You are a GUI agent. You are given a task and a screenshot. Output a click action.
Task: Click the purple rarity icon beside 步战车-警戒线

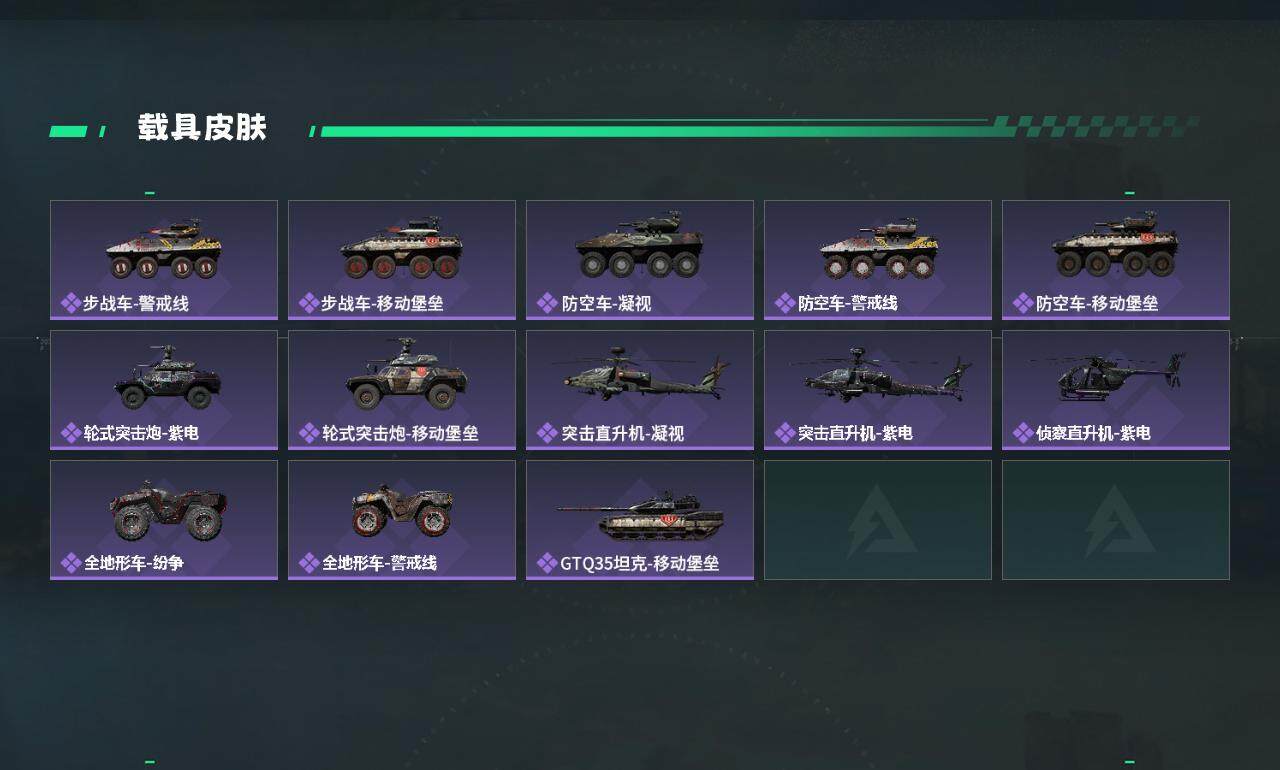point(70,303)
